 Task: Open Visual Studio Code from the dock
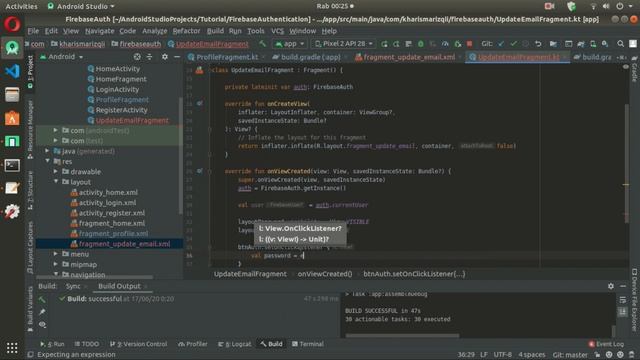(12, 71)
